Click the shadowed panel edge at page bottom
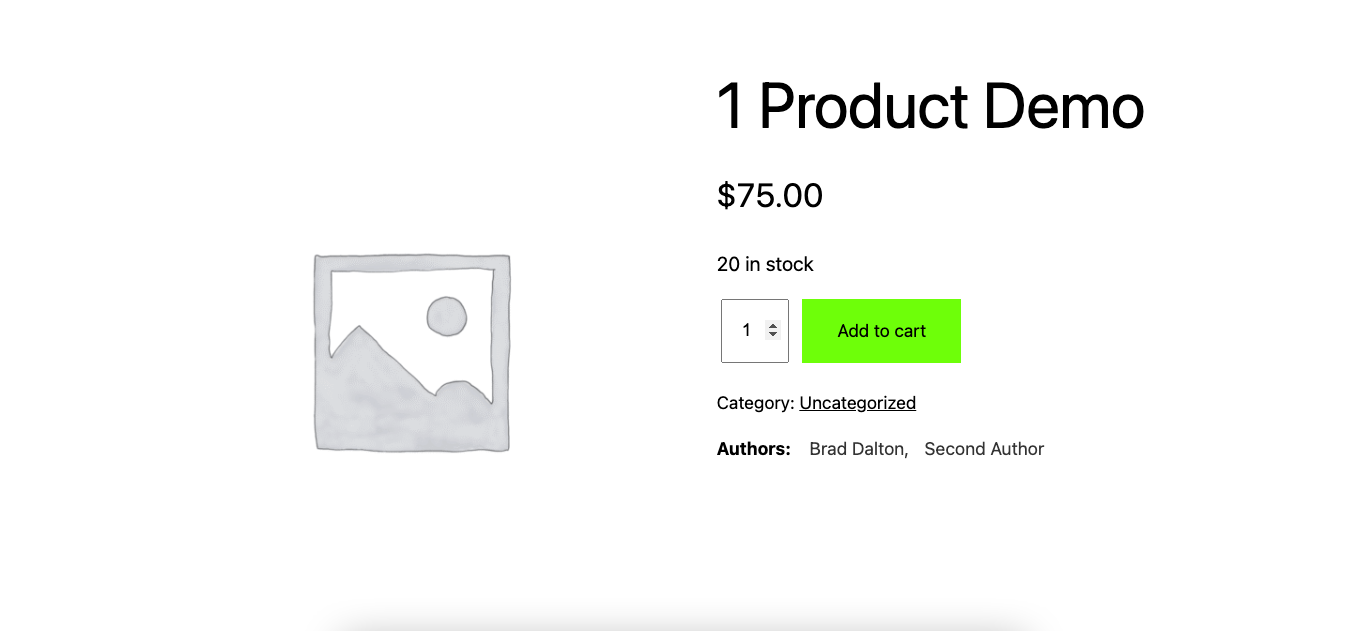 click(x=680, y=621)
